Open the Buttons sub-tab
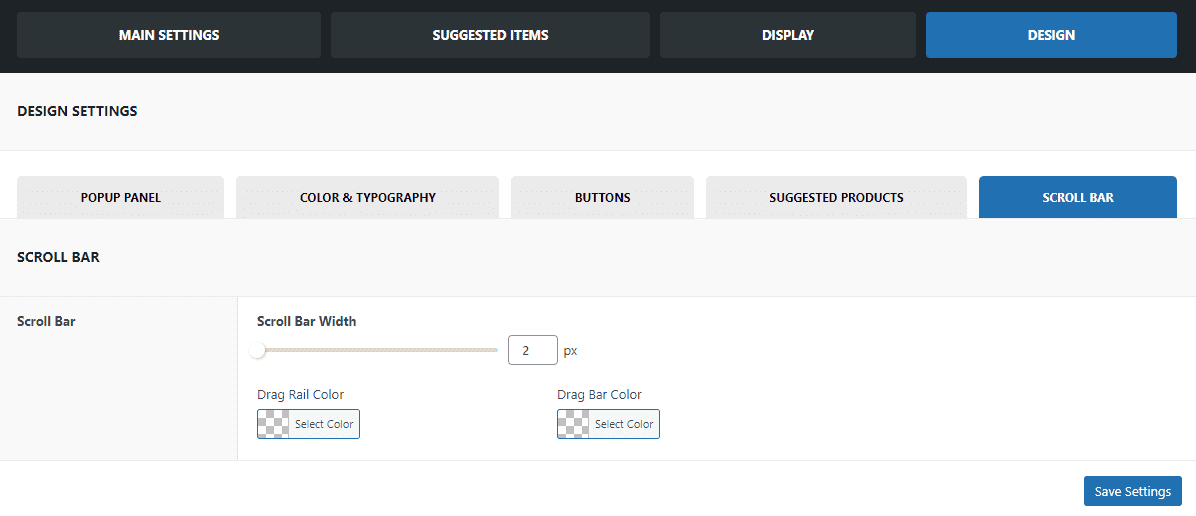This screenshot has height=516, width=1196. pyautogui.click(x=603, y=198)
